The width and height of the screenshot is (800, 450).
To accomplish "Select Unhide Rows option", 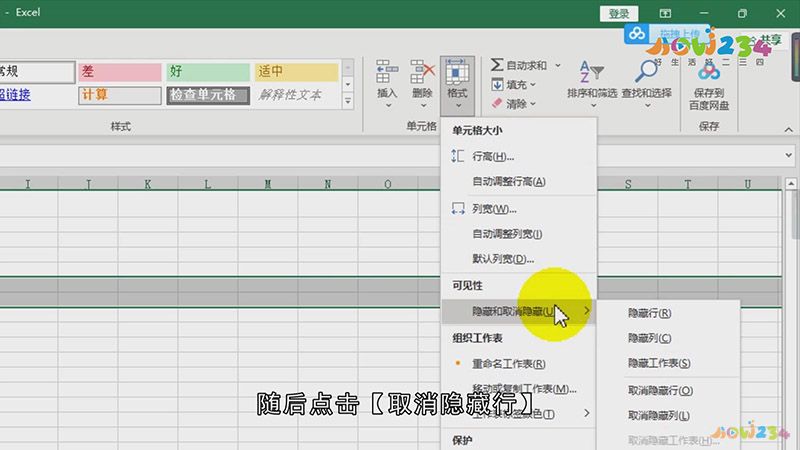I will point(668,390).
